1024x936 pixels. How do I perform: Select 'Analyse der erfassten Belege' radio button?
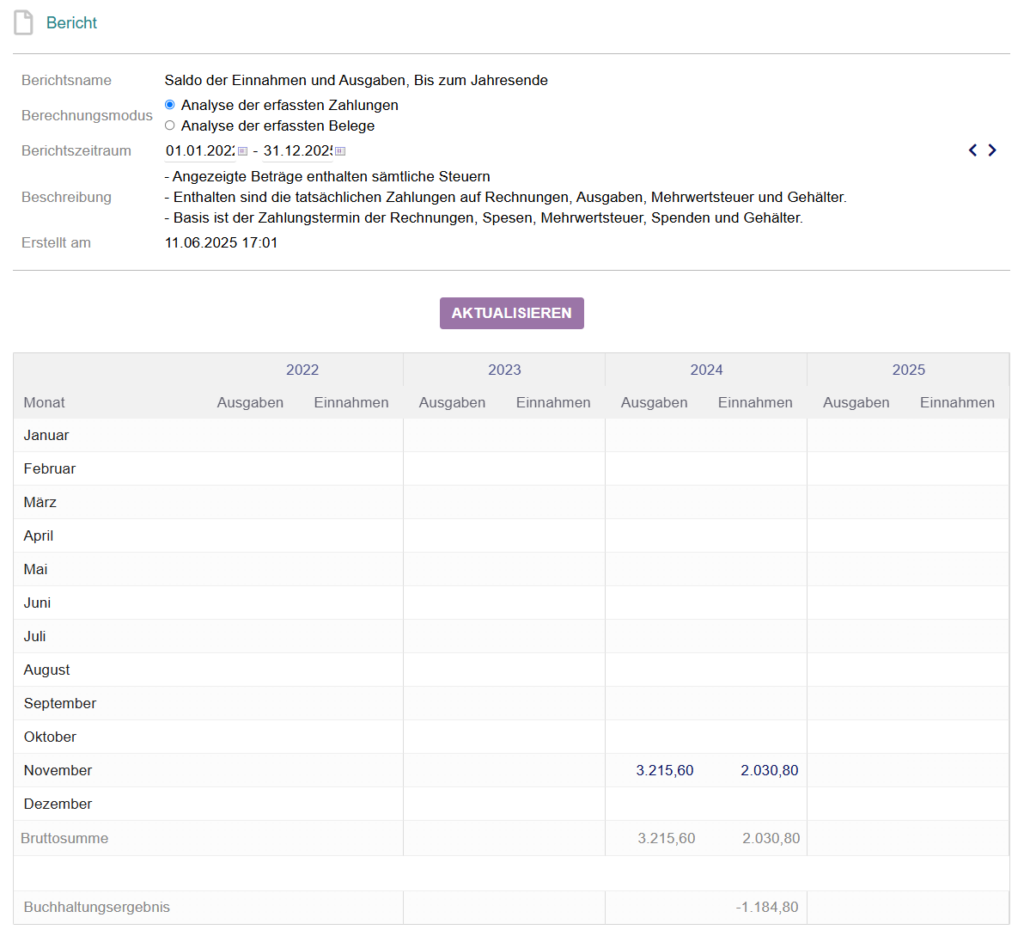coord(170,126)
